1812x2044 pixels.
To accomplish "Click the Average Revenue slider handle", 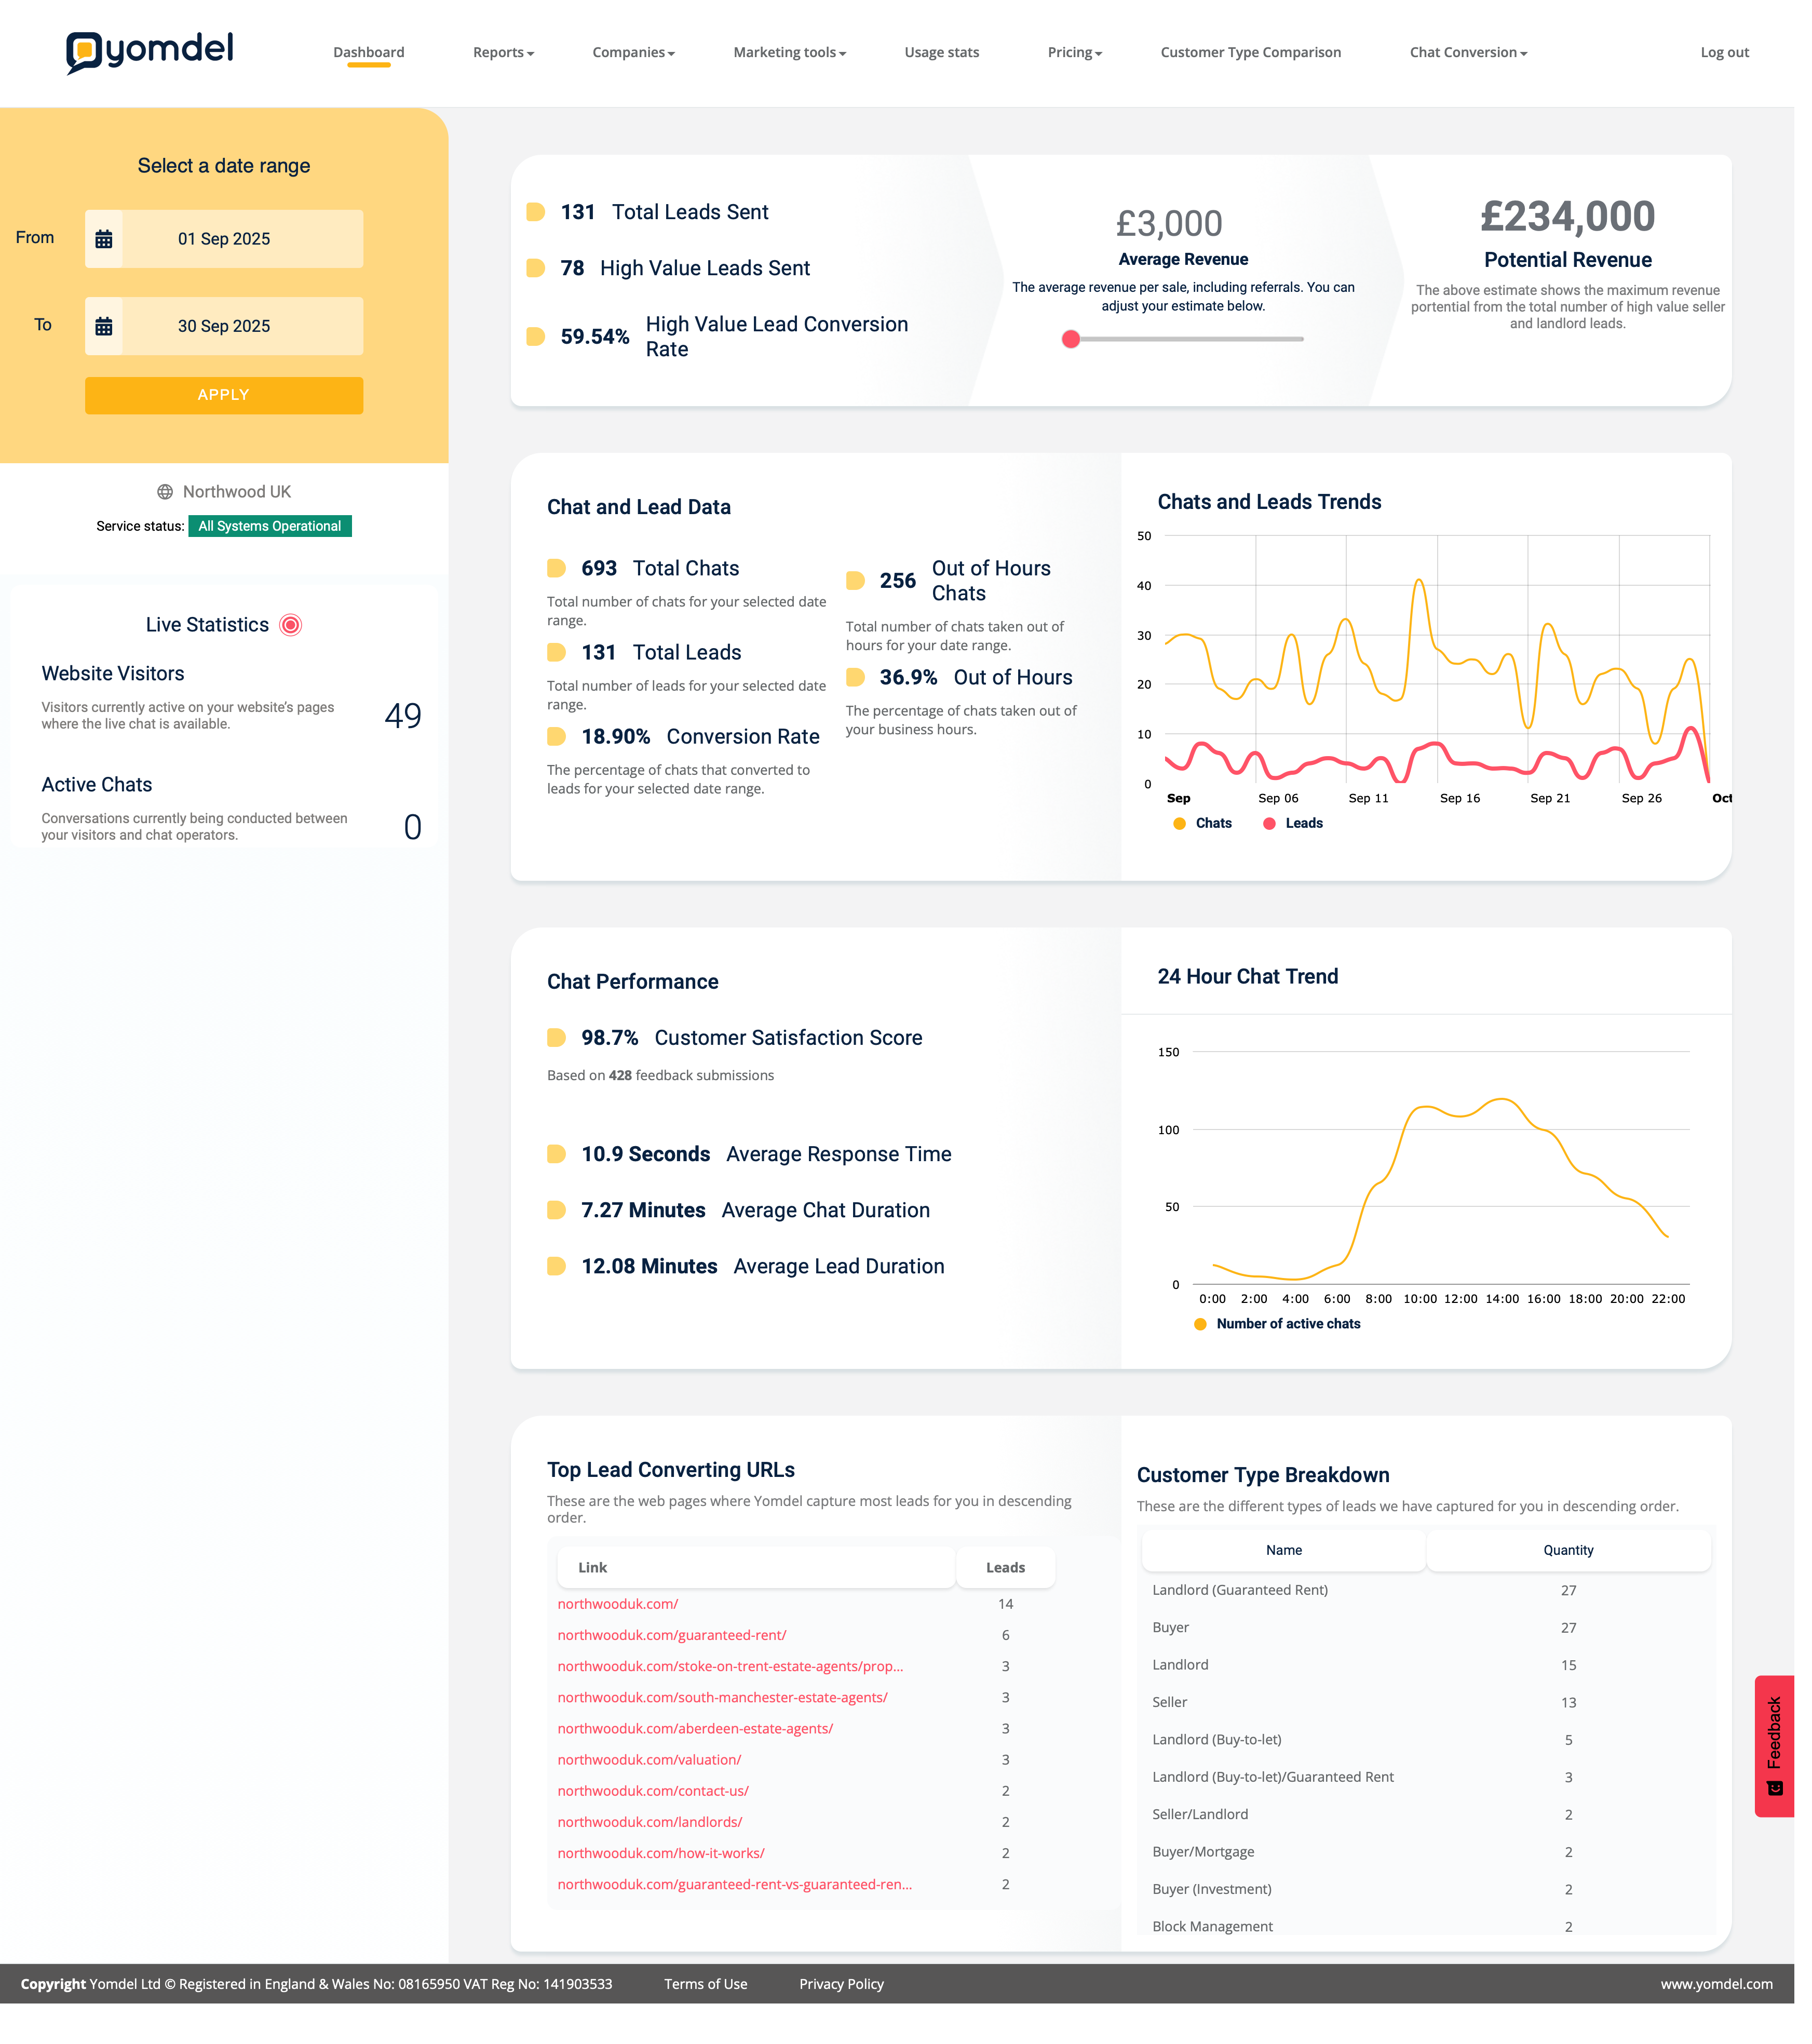I will (1071, 339).
